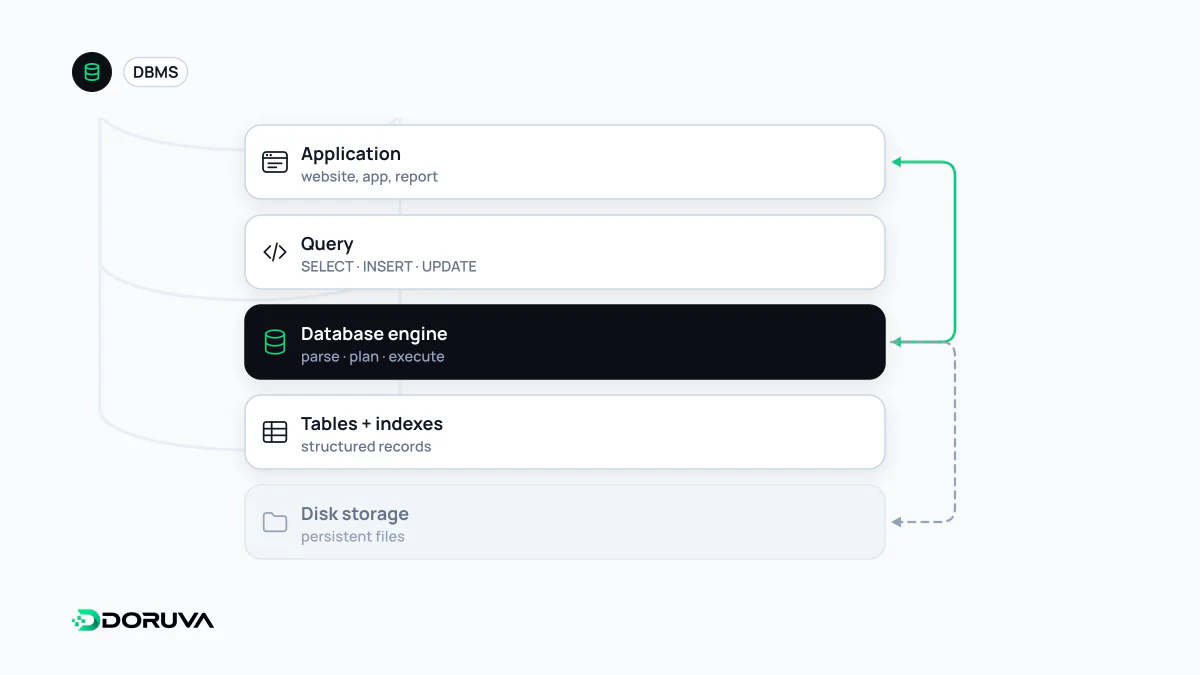Click the "Database engine" heading
The width and height of the screenshot is (1200, 675).
pos(374,334)
